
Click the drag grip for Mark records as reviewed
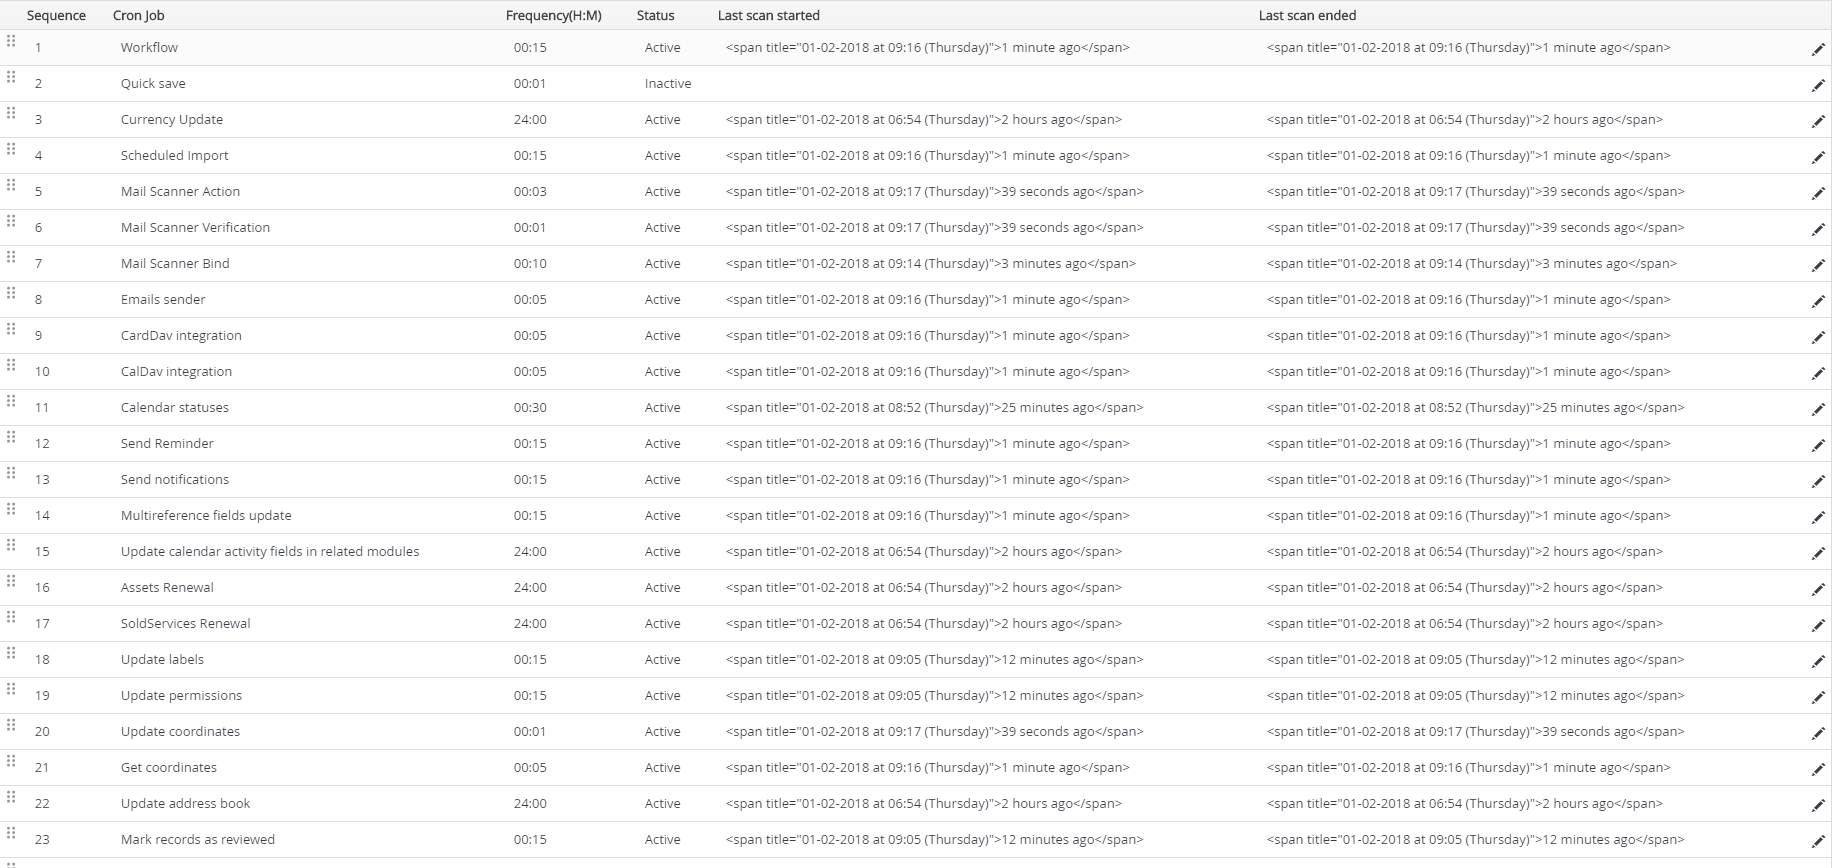[x=11, y=833]
